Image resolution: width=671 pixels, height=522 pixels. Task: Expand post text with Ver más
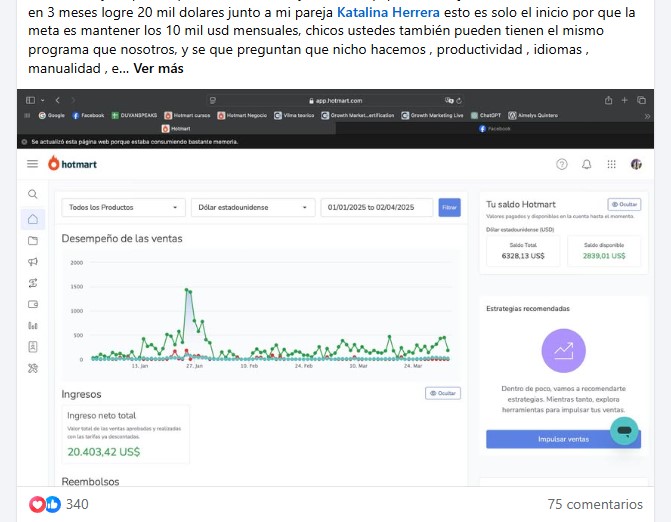[158, 68]
